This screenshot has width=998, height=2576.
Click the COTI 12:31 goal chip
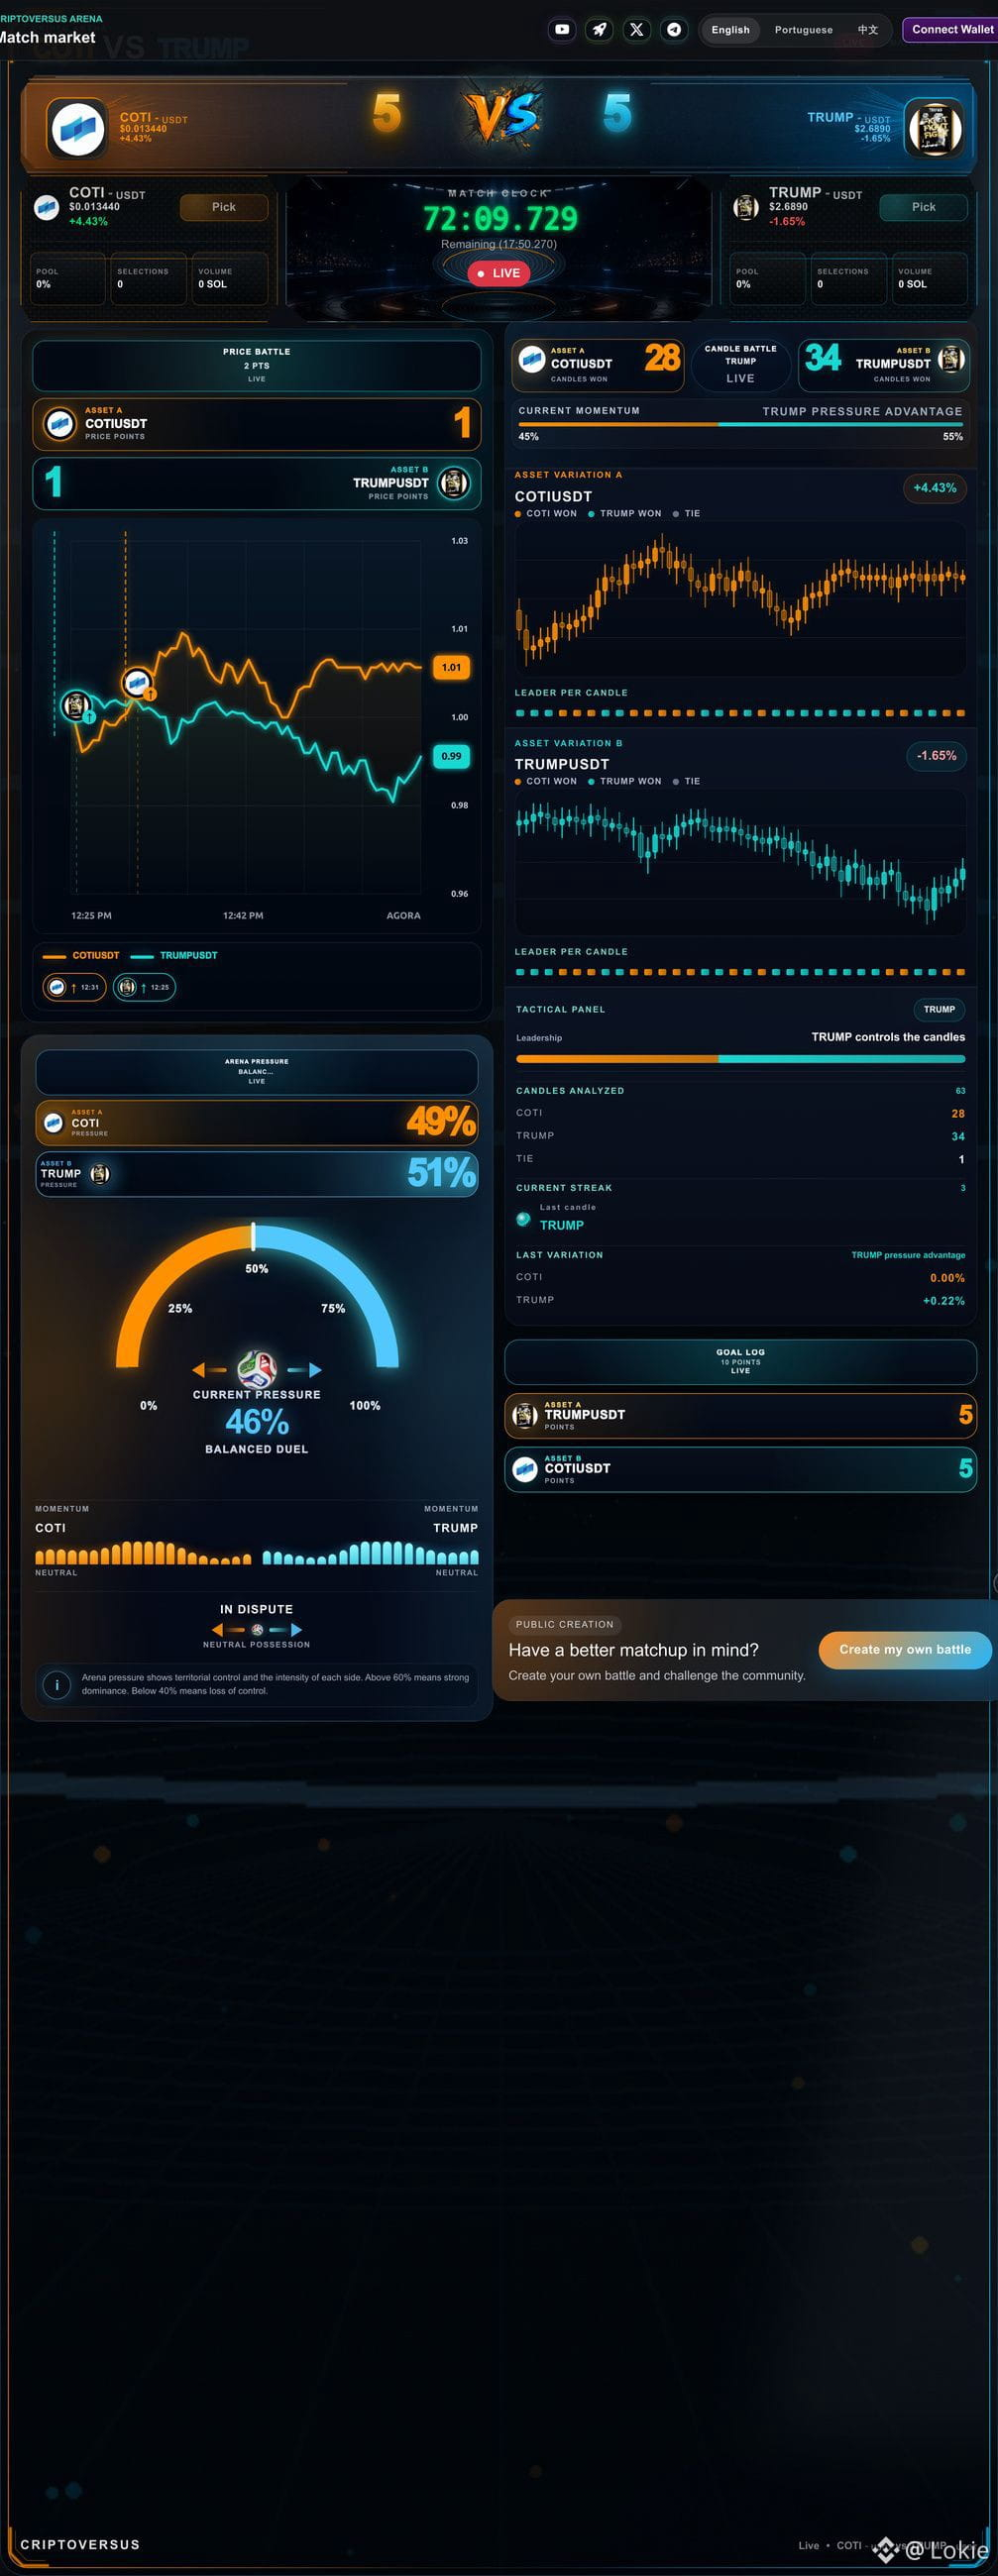74,987
